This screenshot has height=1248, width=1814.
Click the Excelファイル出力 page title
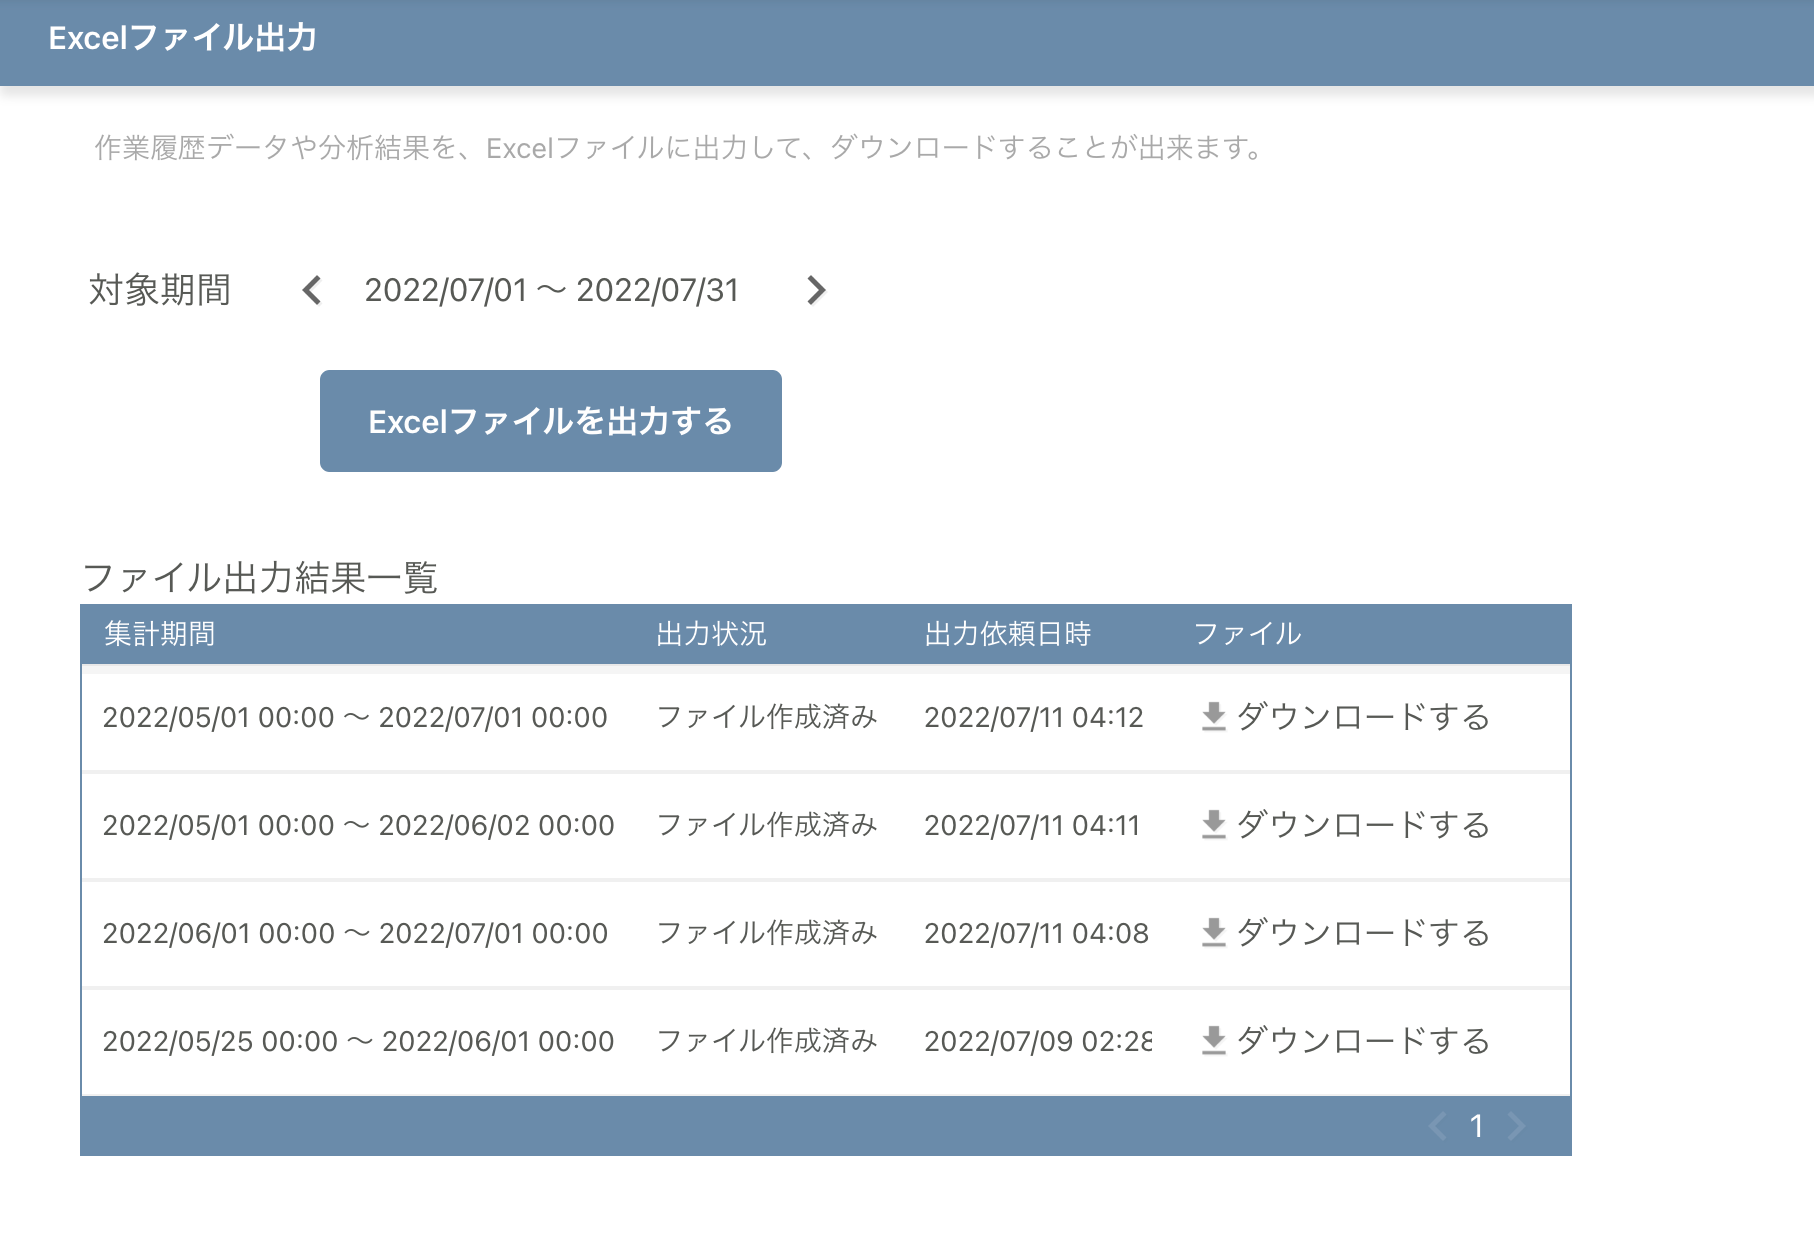(183, 38)
